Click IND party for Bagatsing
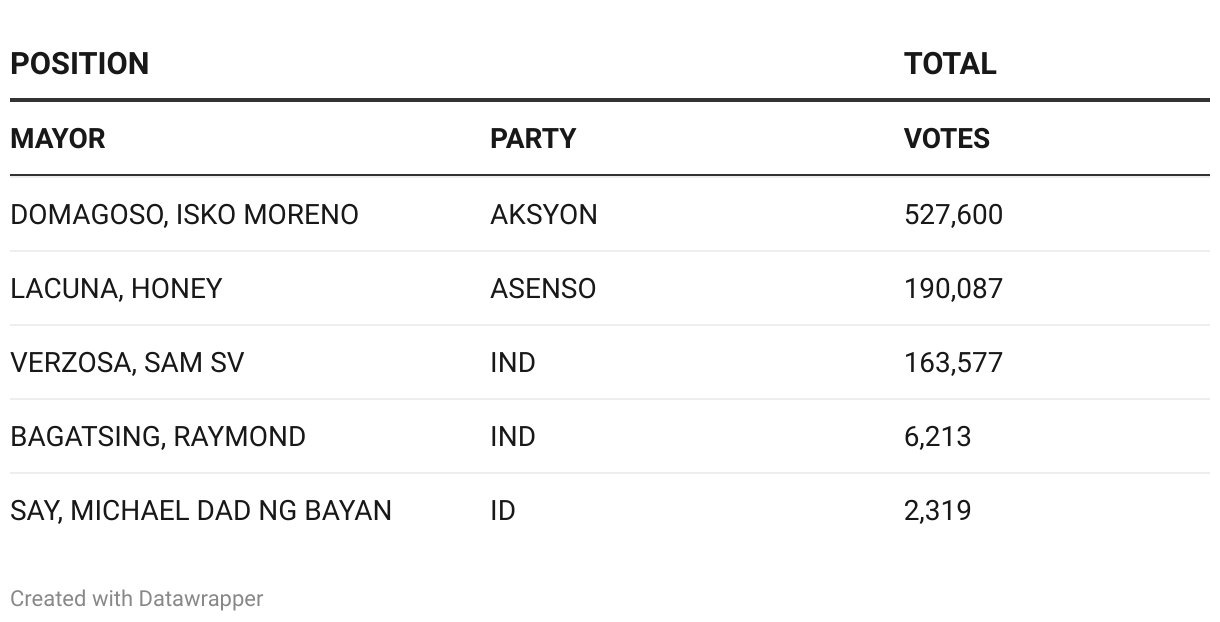This screenshot has height=622, width=1220. click(513, 437)
